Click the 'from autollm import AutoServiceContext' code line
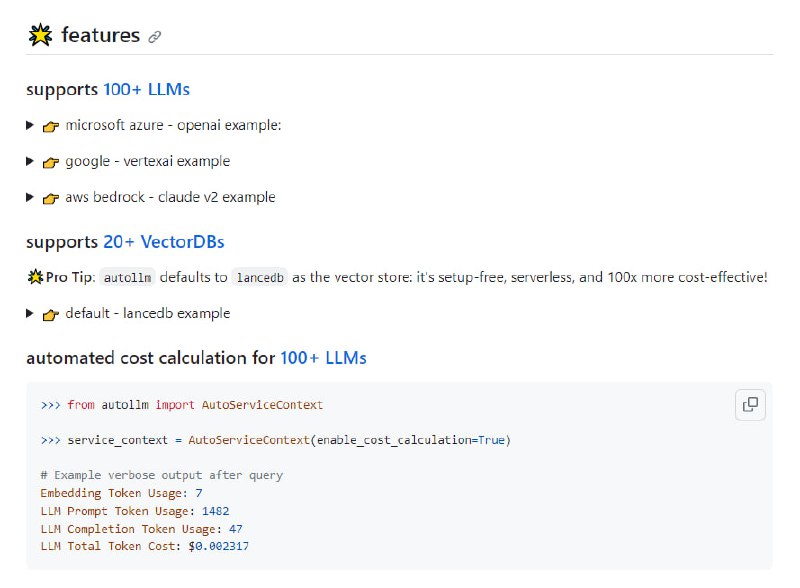 (x=195, y=405)
